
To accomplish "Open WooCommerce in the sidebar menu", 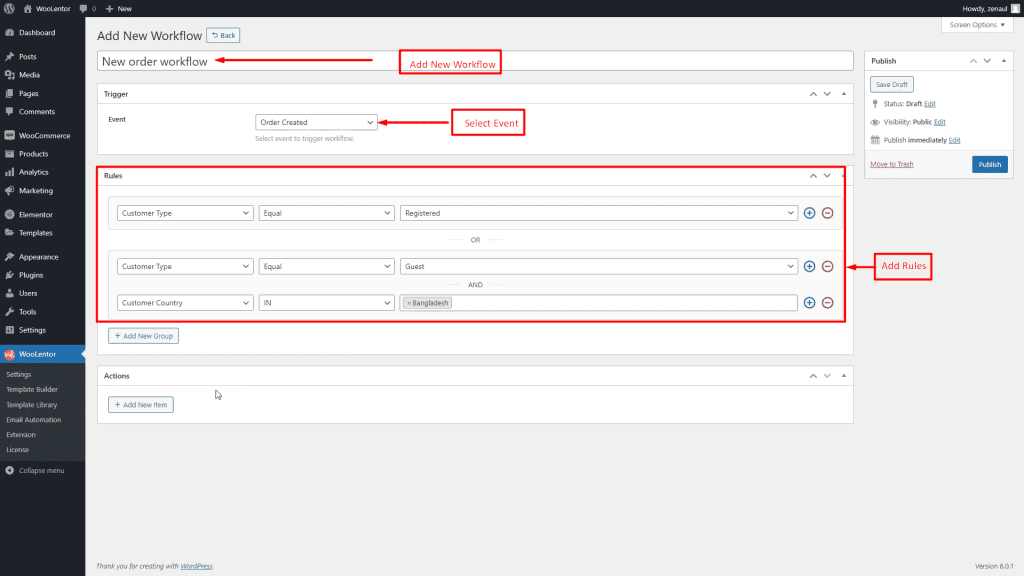I will [x=44, y=135].
